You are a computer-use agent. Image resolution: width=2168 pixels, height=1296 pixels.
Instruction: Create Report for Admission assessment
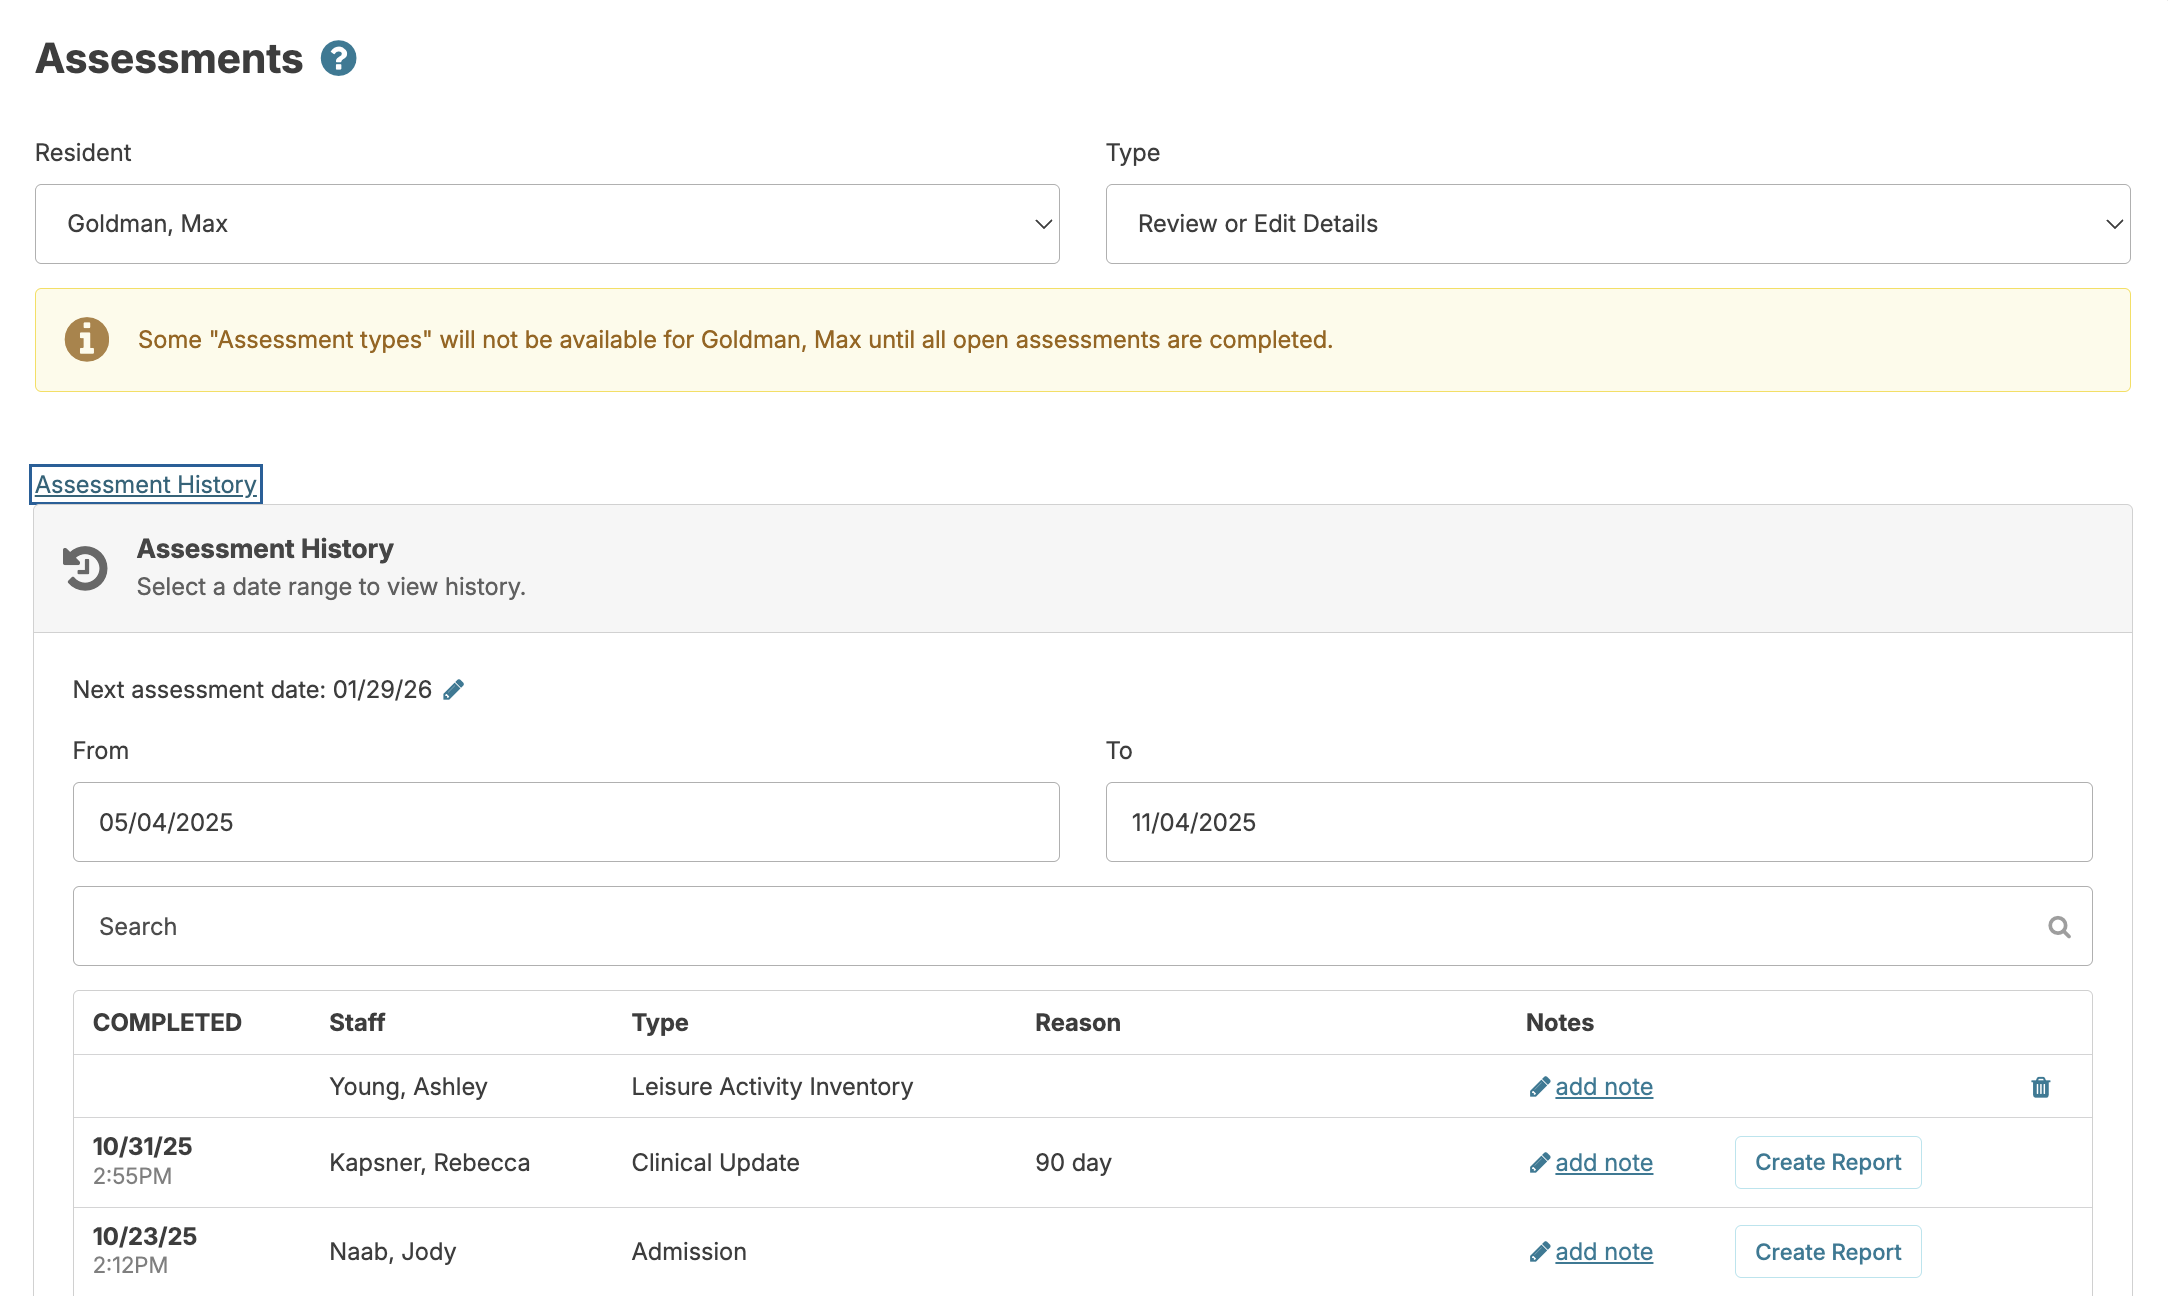[x=1827, y=1252]
